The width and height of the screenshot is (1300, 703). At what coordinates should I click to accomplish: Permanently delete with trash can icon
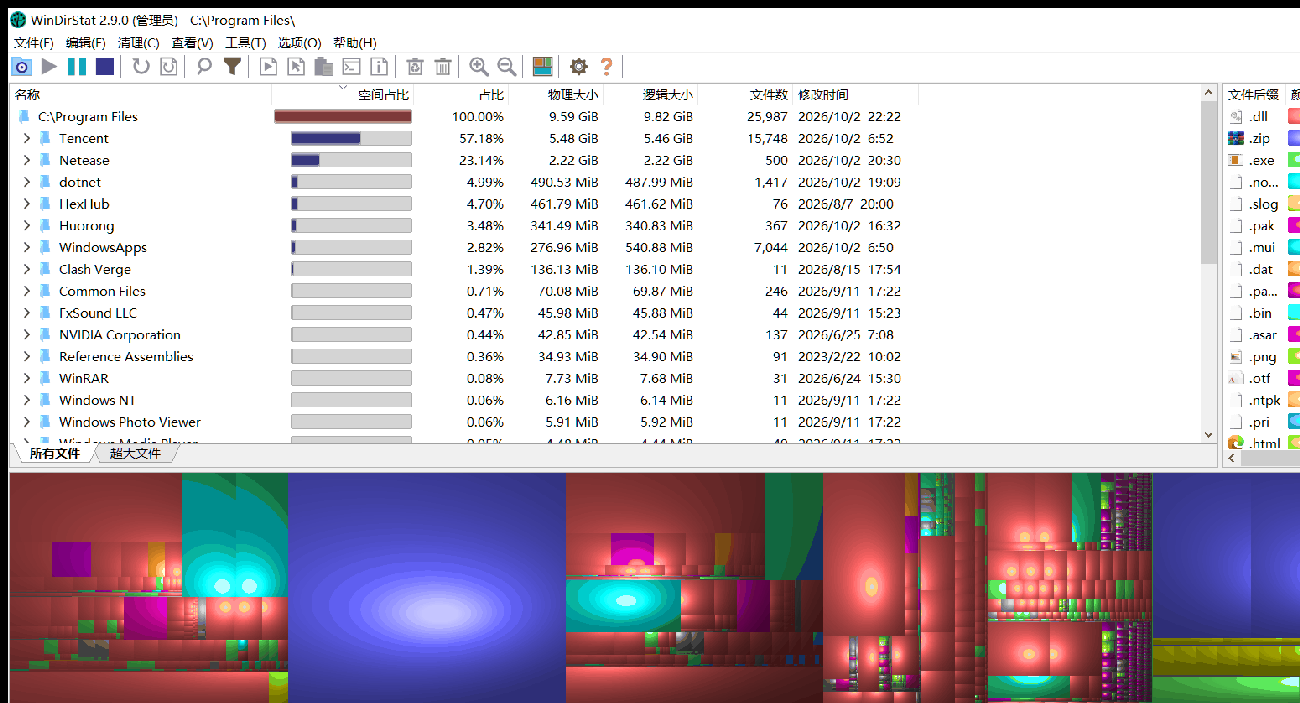pos(443,66)
